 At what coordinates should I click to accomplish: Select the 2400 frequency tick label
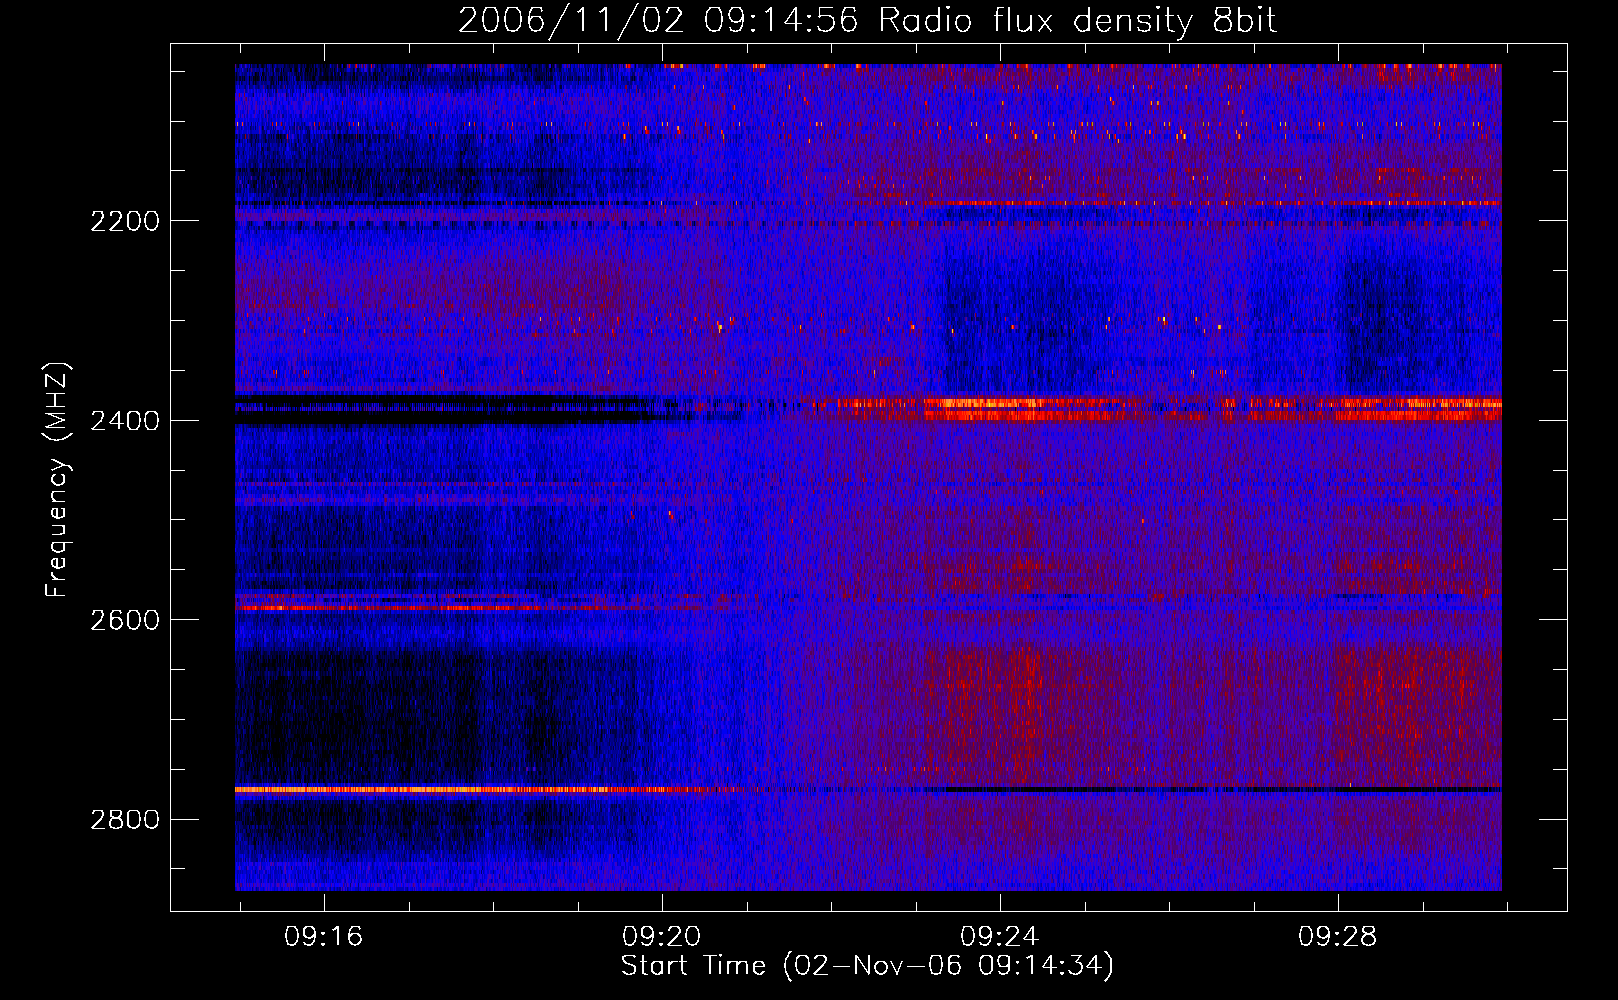(x=125, y=421)
